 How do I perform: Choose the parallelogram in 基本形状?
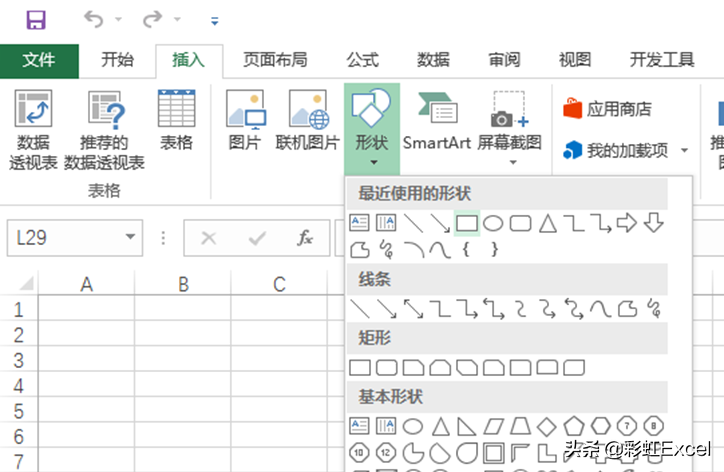point(493,426)
